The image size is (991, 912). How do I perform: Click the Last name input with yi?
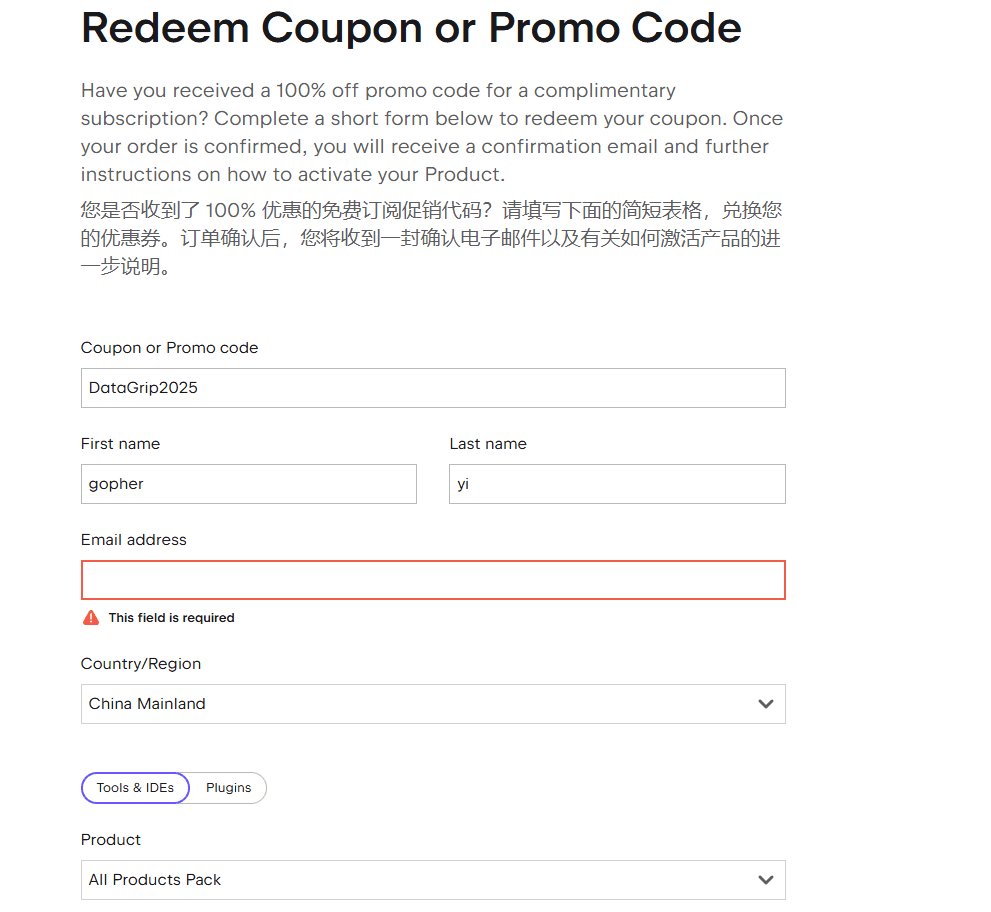(x=617, y=484)
